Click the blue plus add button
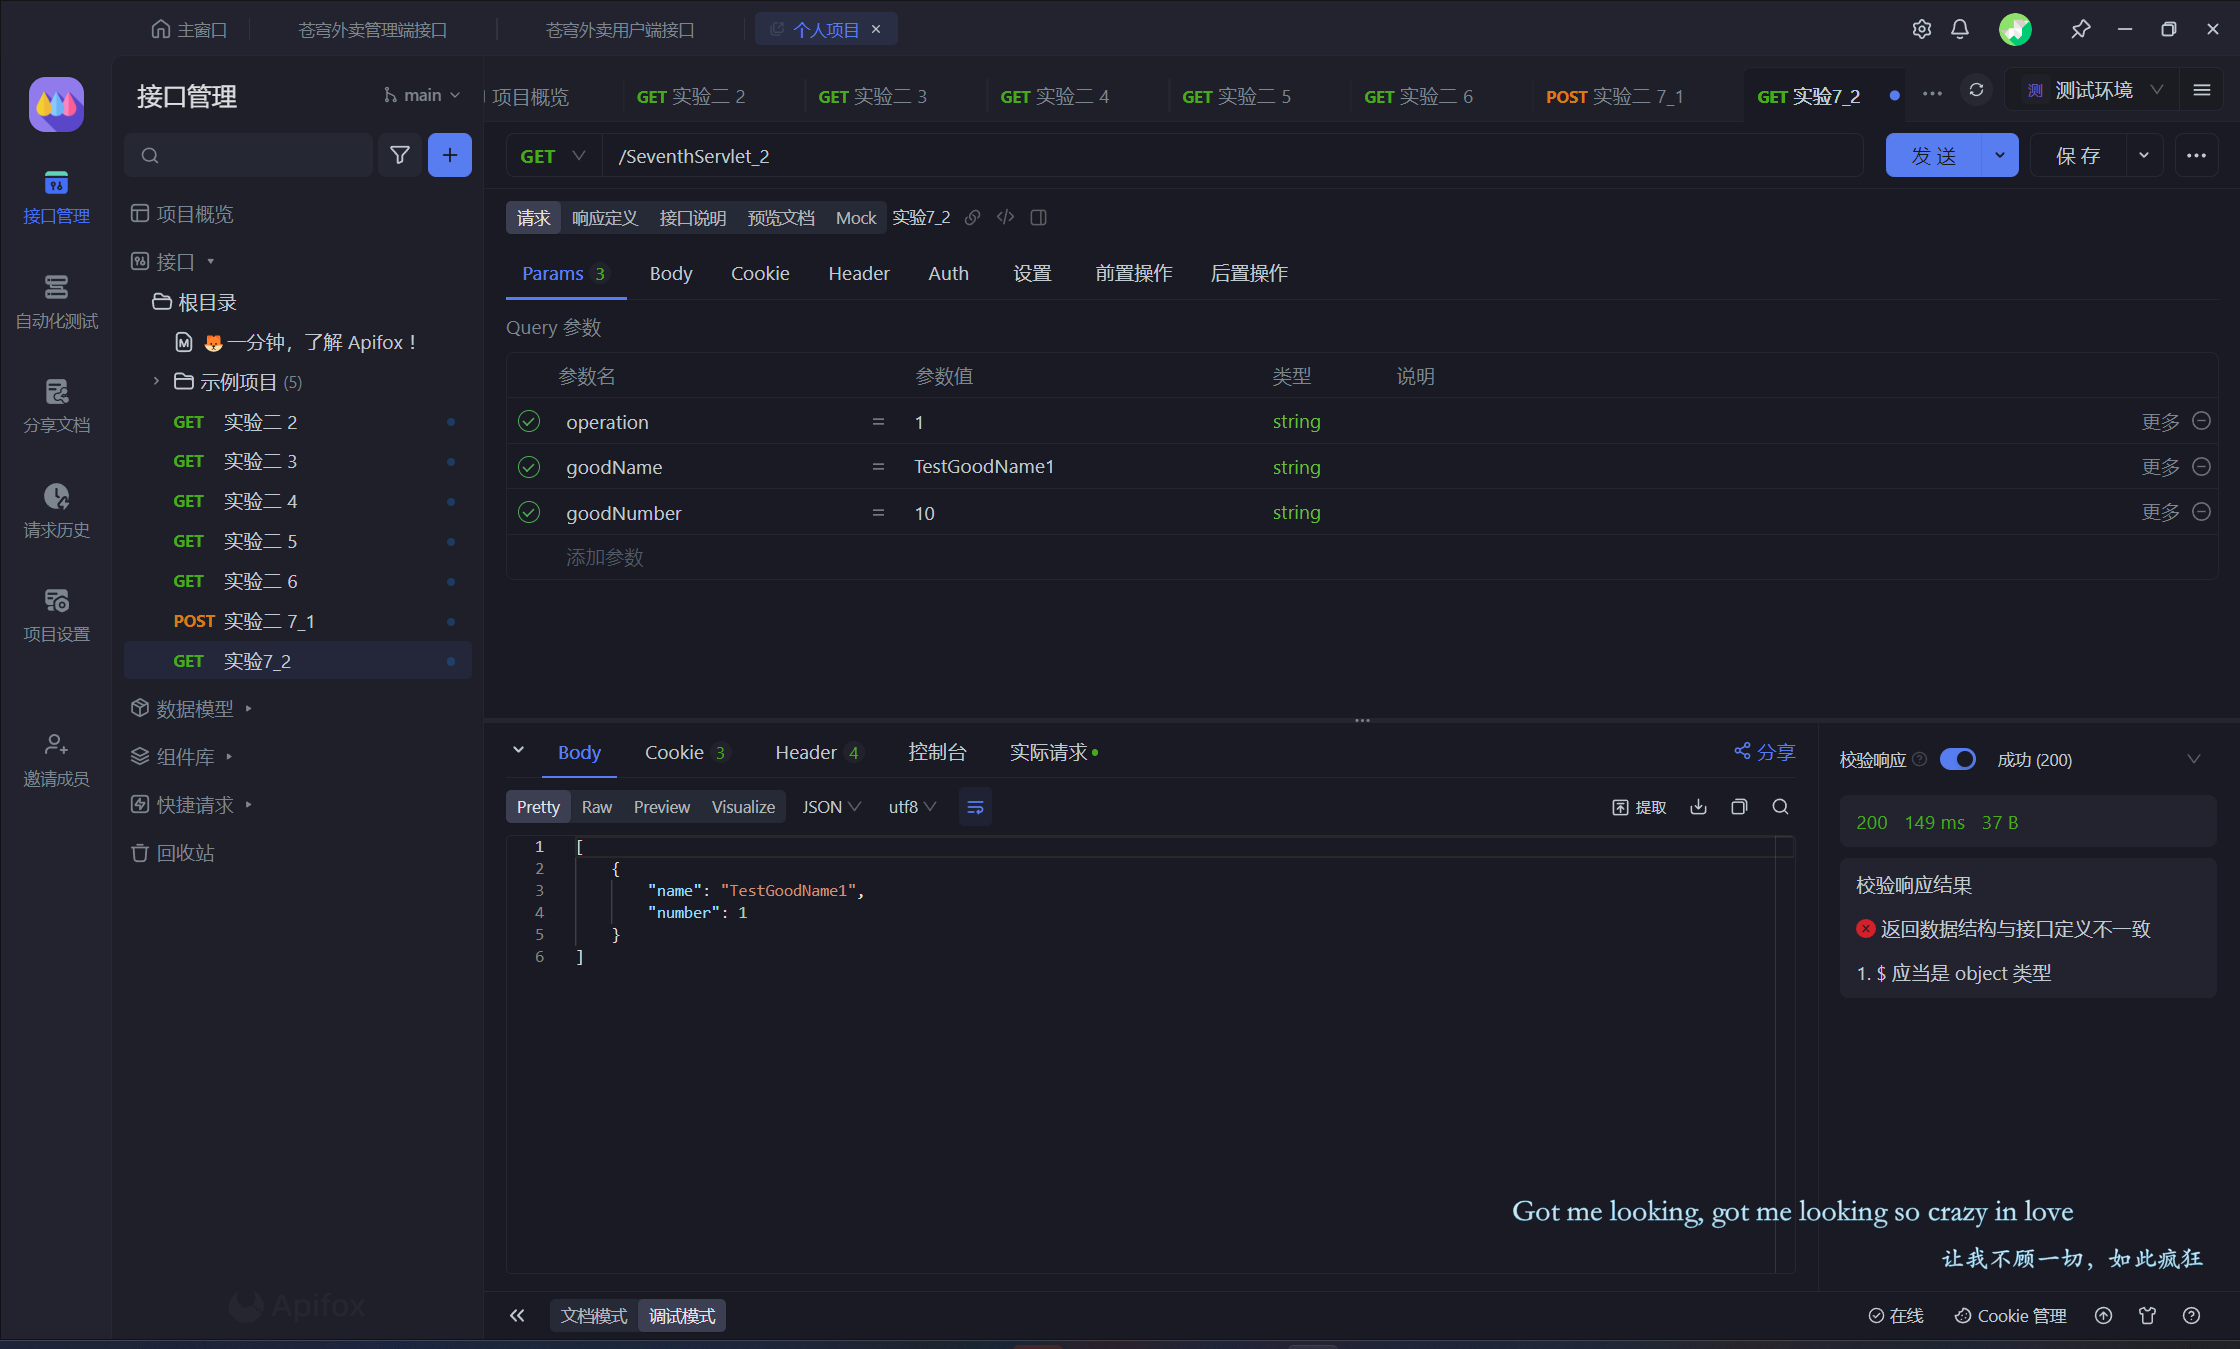The height and width of the screenshot is (1349, 2240). 450,155
